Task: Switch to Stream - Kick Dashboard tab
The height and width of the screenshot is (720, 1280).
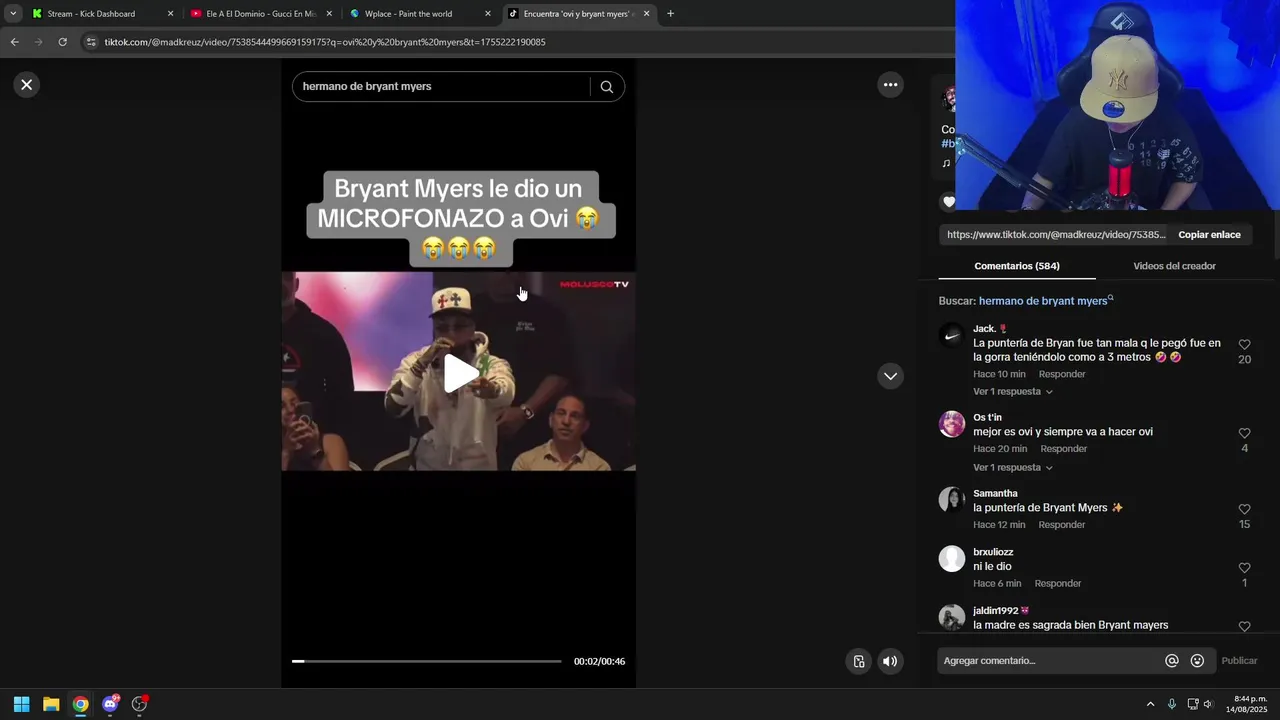Action: click(90, 14)
